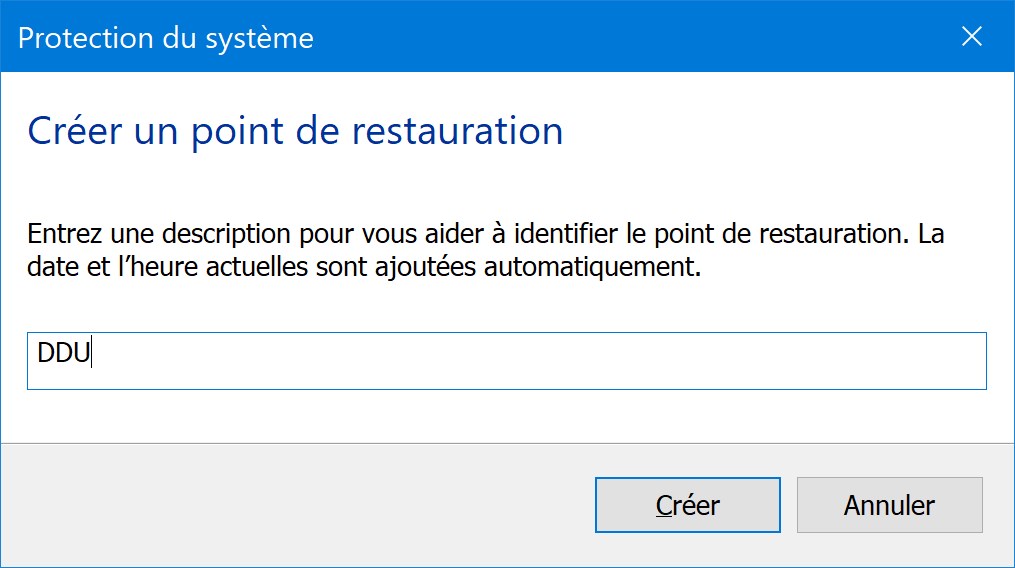Dismiss dialog using the X icon
The width and height of the screenshot is (1015, 568).
[972, 36]
